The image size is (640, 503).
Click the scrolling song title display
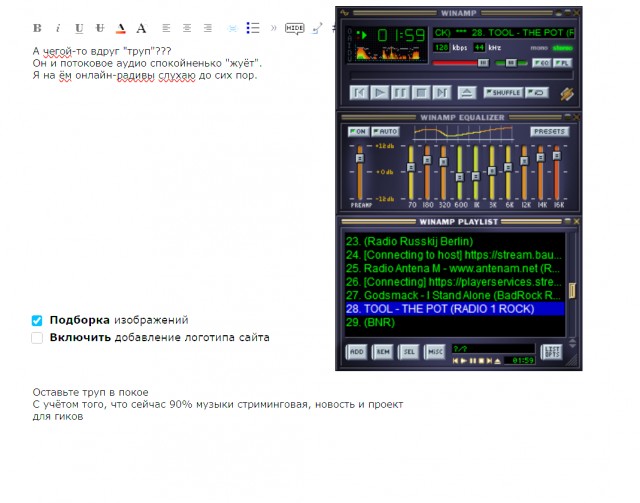coord(504,33)
